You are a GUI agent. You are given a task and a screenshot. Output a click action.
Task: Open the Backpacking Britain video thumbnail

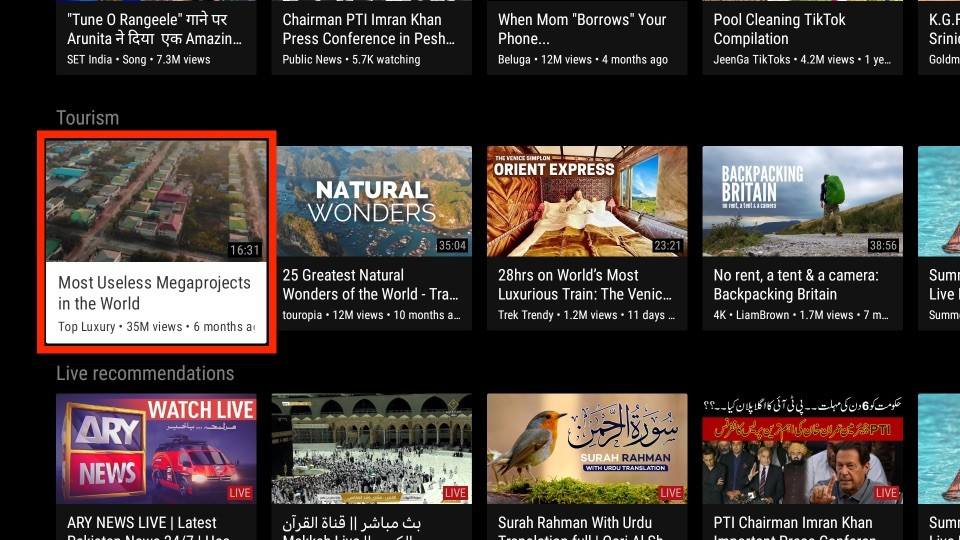(803, 201)
